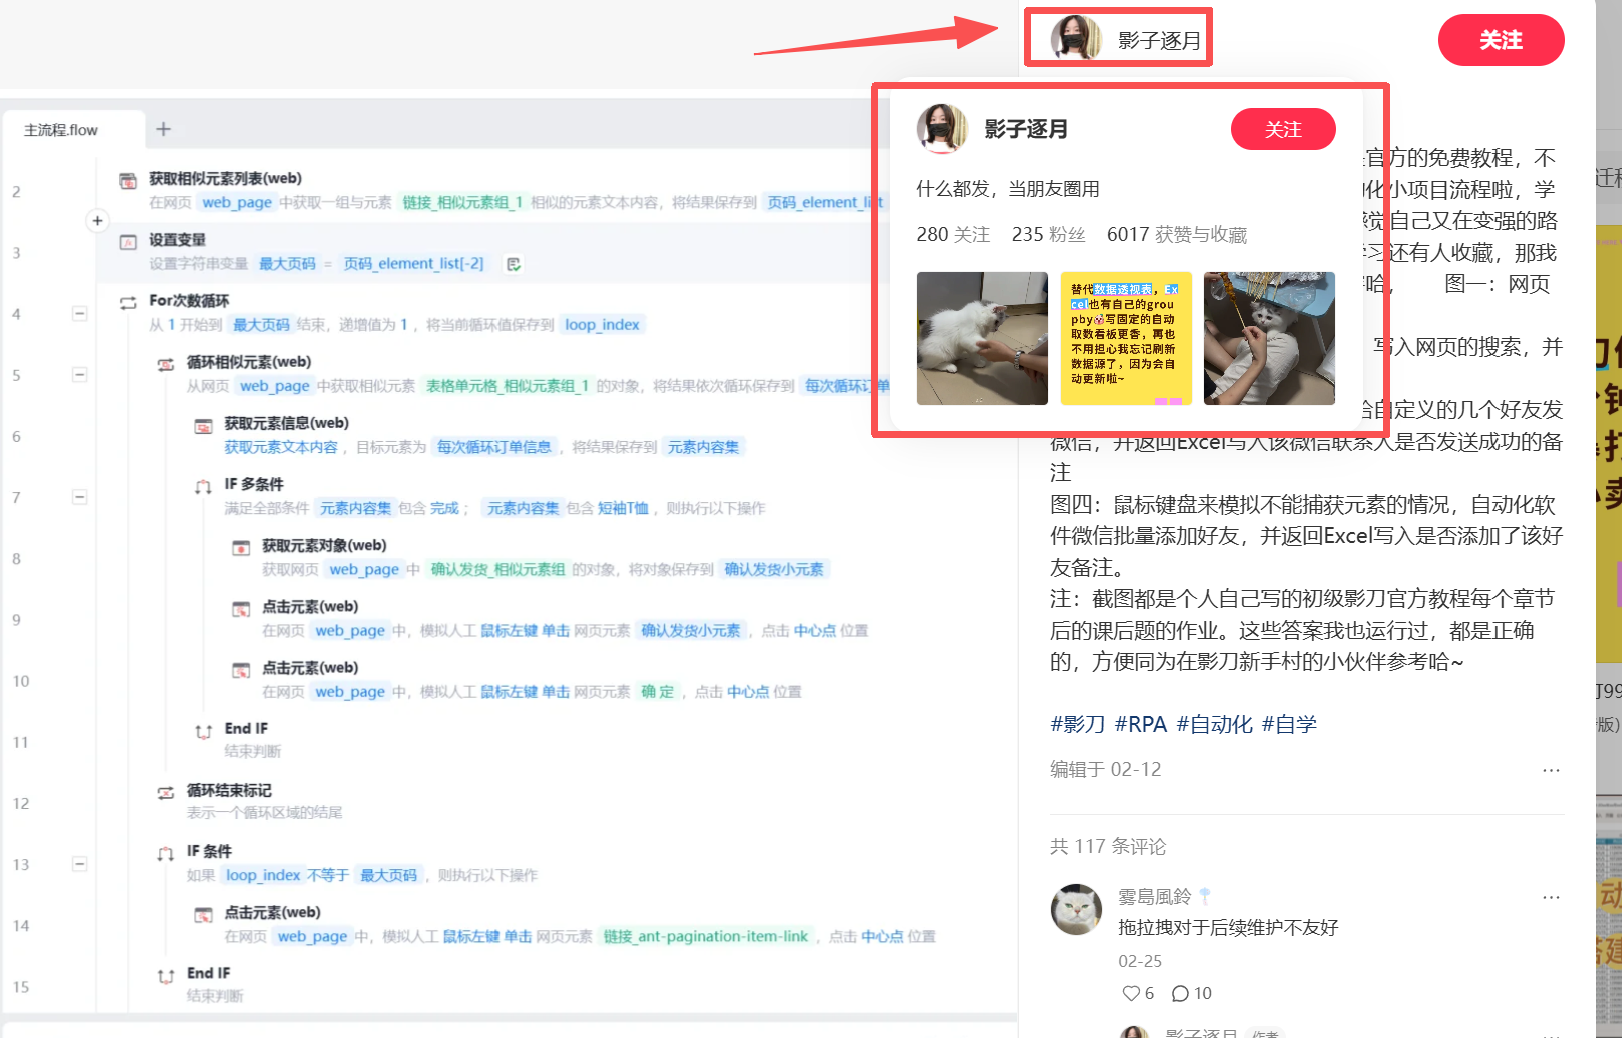Screen dimensions: 1622x1038
Task: Click the 点击元素(web) icon on line 10
Action: click(241, 669)
